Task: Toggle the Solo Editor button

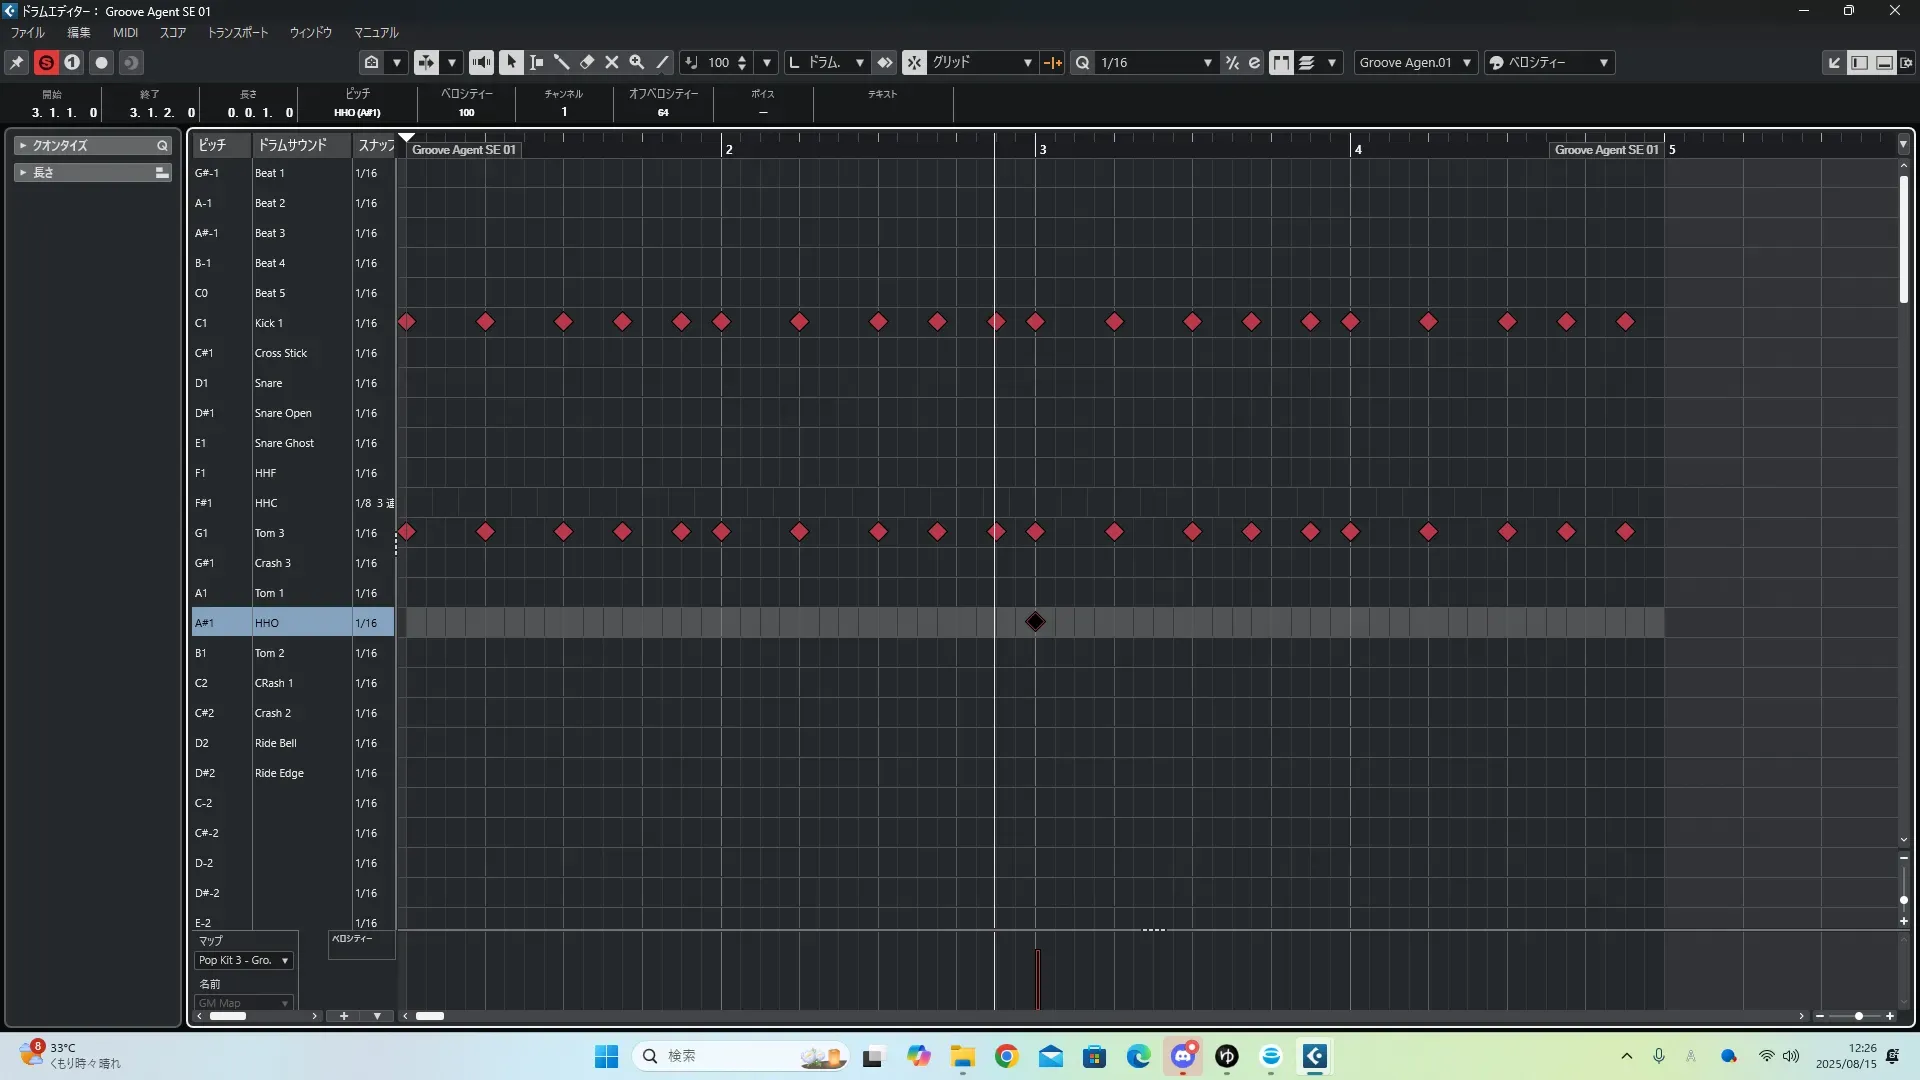Action: (46, 62)
